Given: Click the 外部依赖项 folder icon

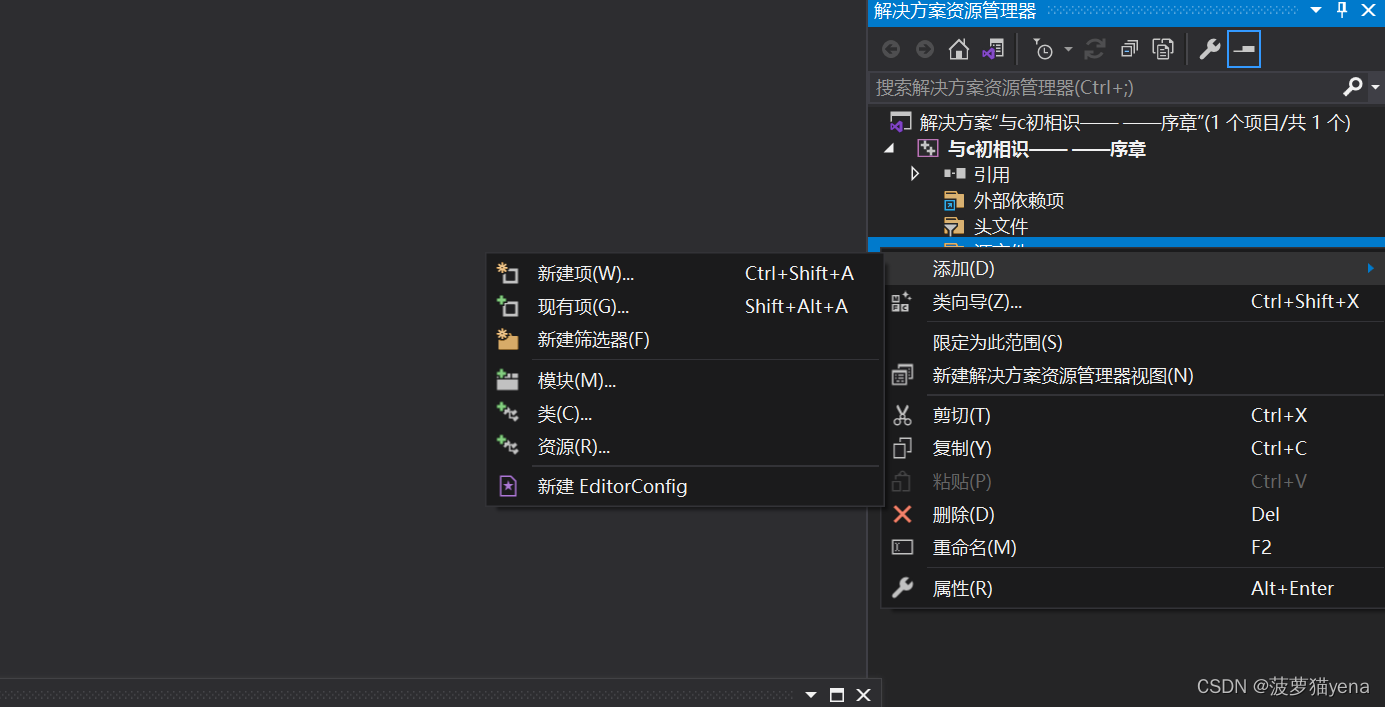Looking at the screenshot, I should click(955, 201).
